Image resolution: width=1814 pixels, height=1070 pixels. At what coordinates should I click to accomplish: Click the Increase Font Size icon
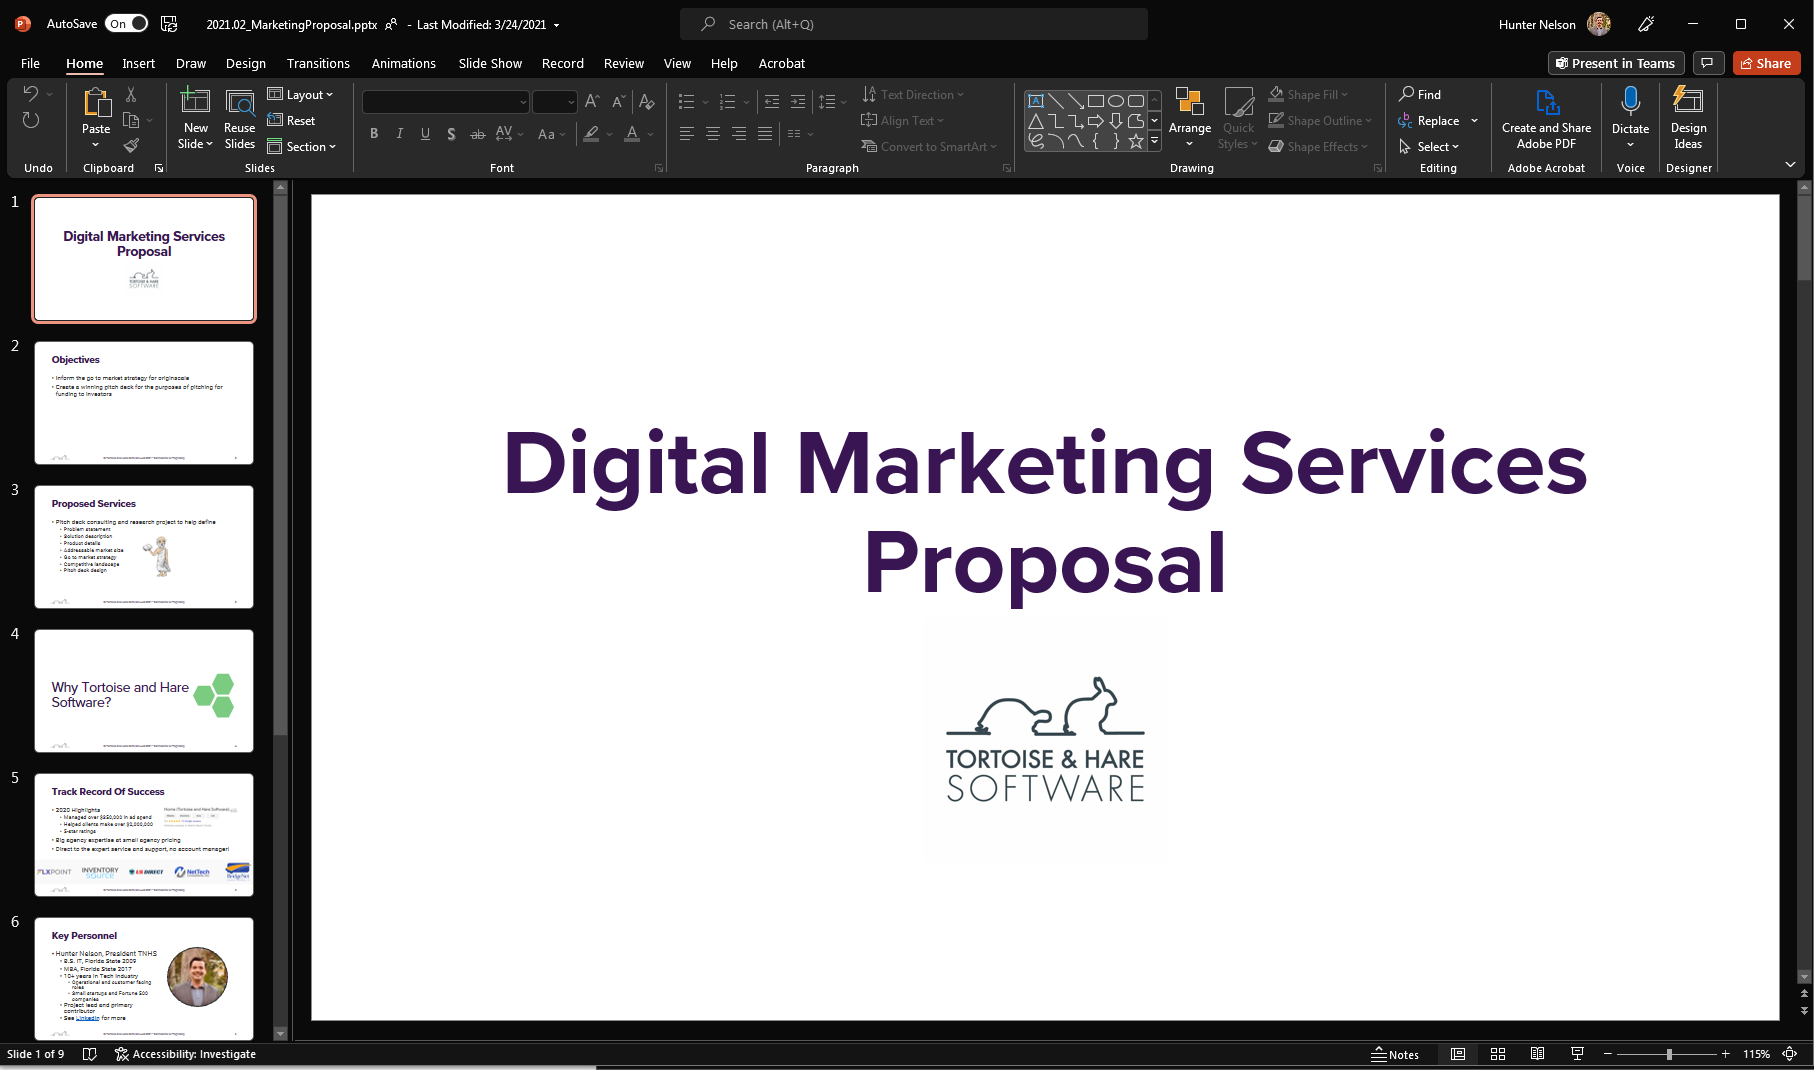(591, 101)
